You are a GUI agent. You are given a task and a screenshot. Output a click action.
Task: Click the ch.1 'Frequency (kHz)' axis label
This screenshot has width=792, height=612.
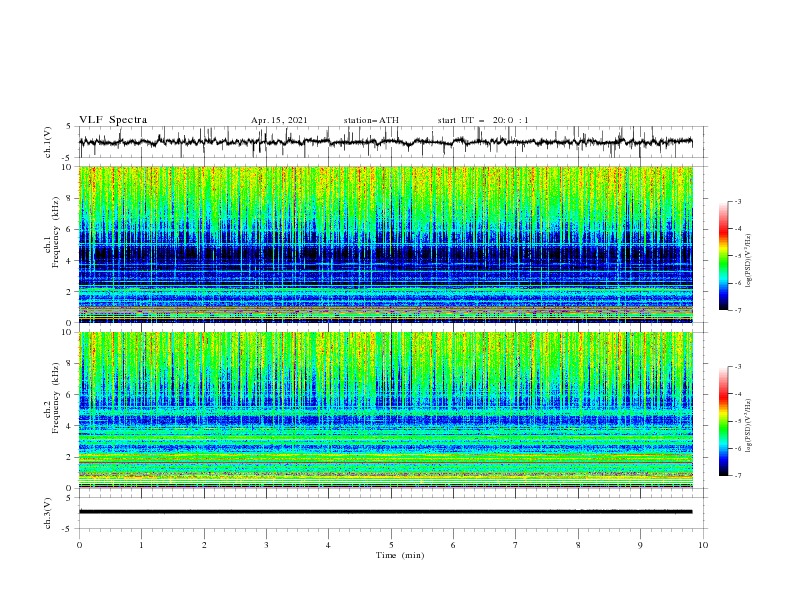tap(55, 232)
